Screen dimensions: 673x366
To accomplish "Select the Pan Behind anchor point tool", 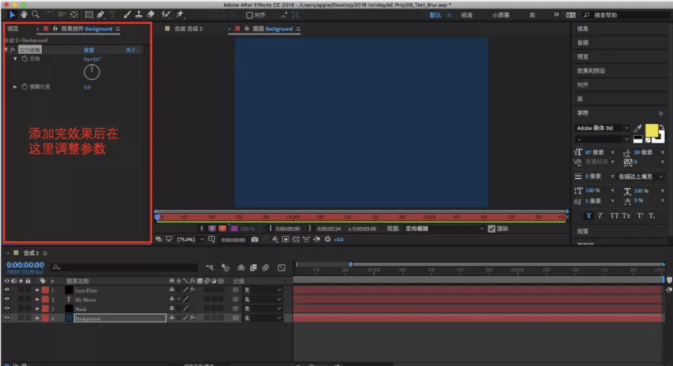I will click(74, 15).
